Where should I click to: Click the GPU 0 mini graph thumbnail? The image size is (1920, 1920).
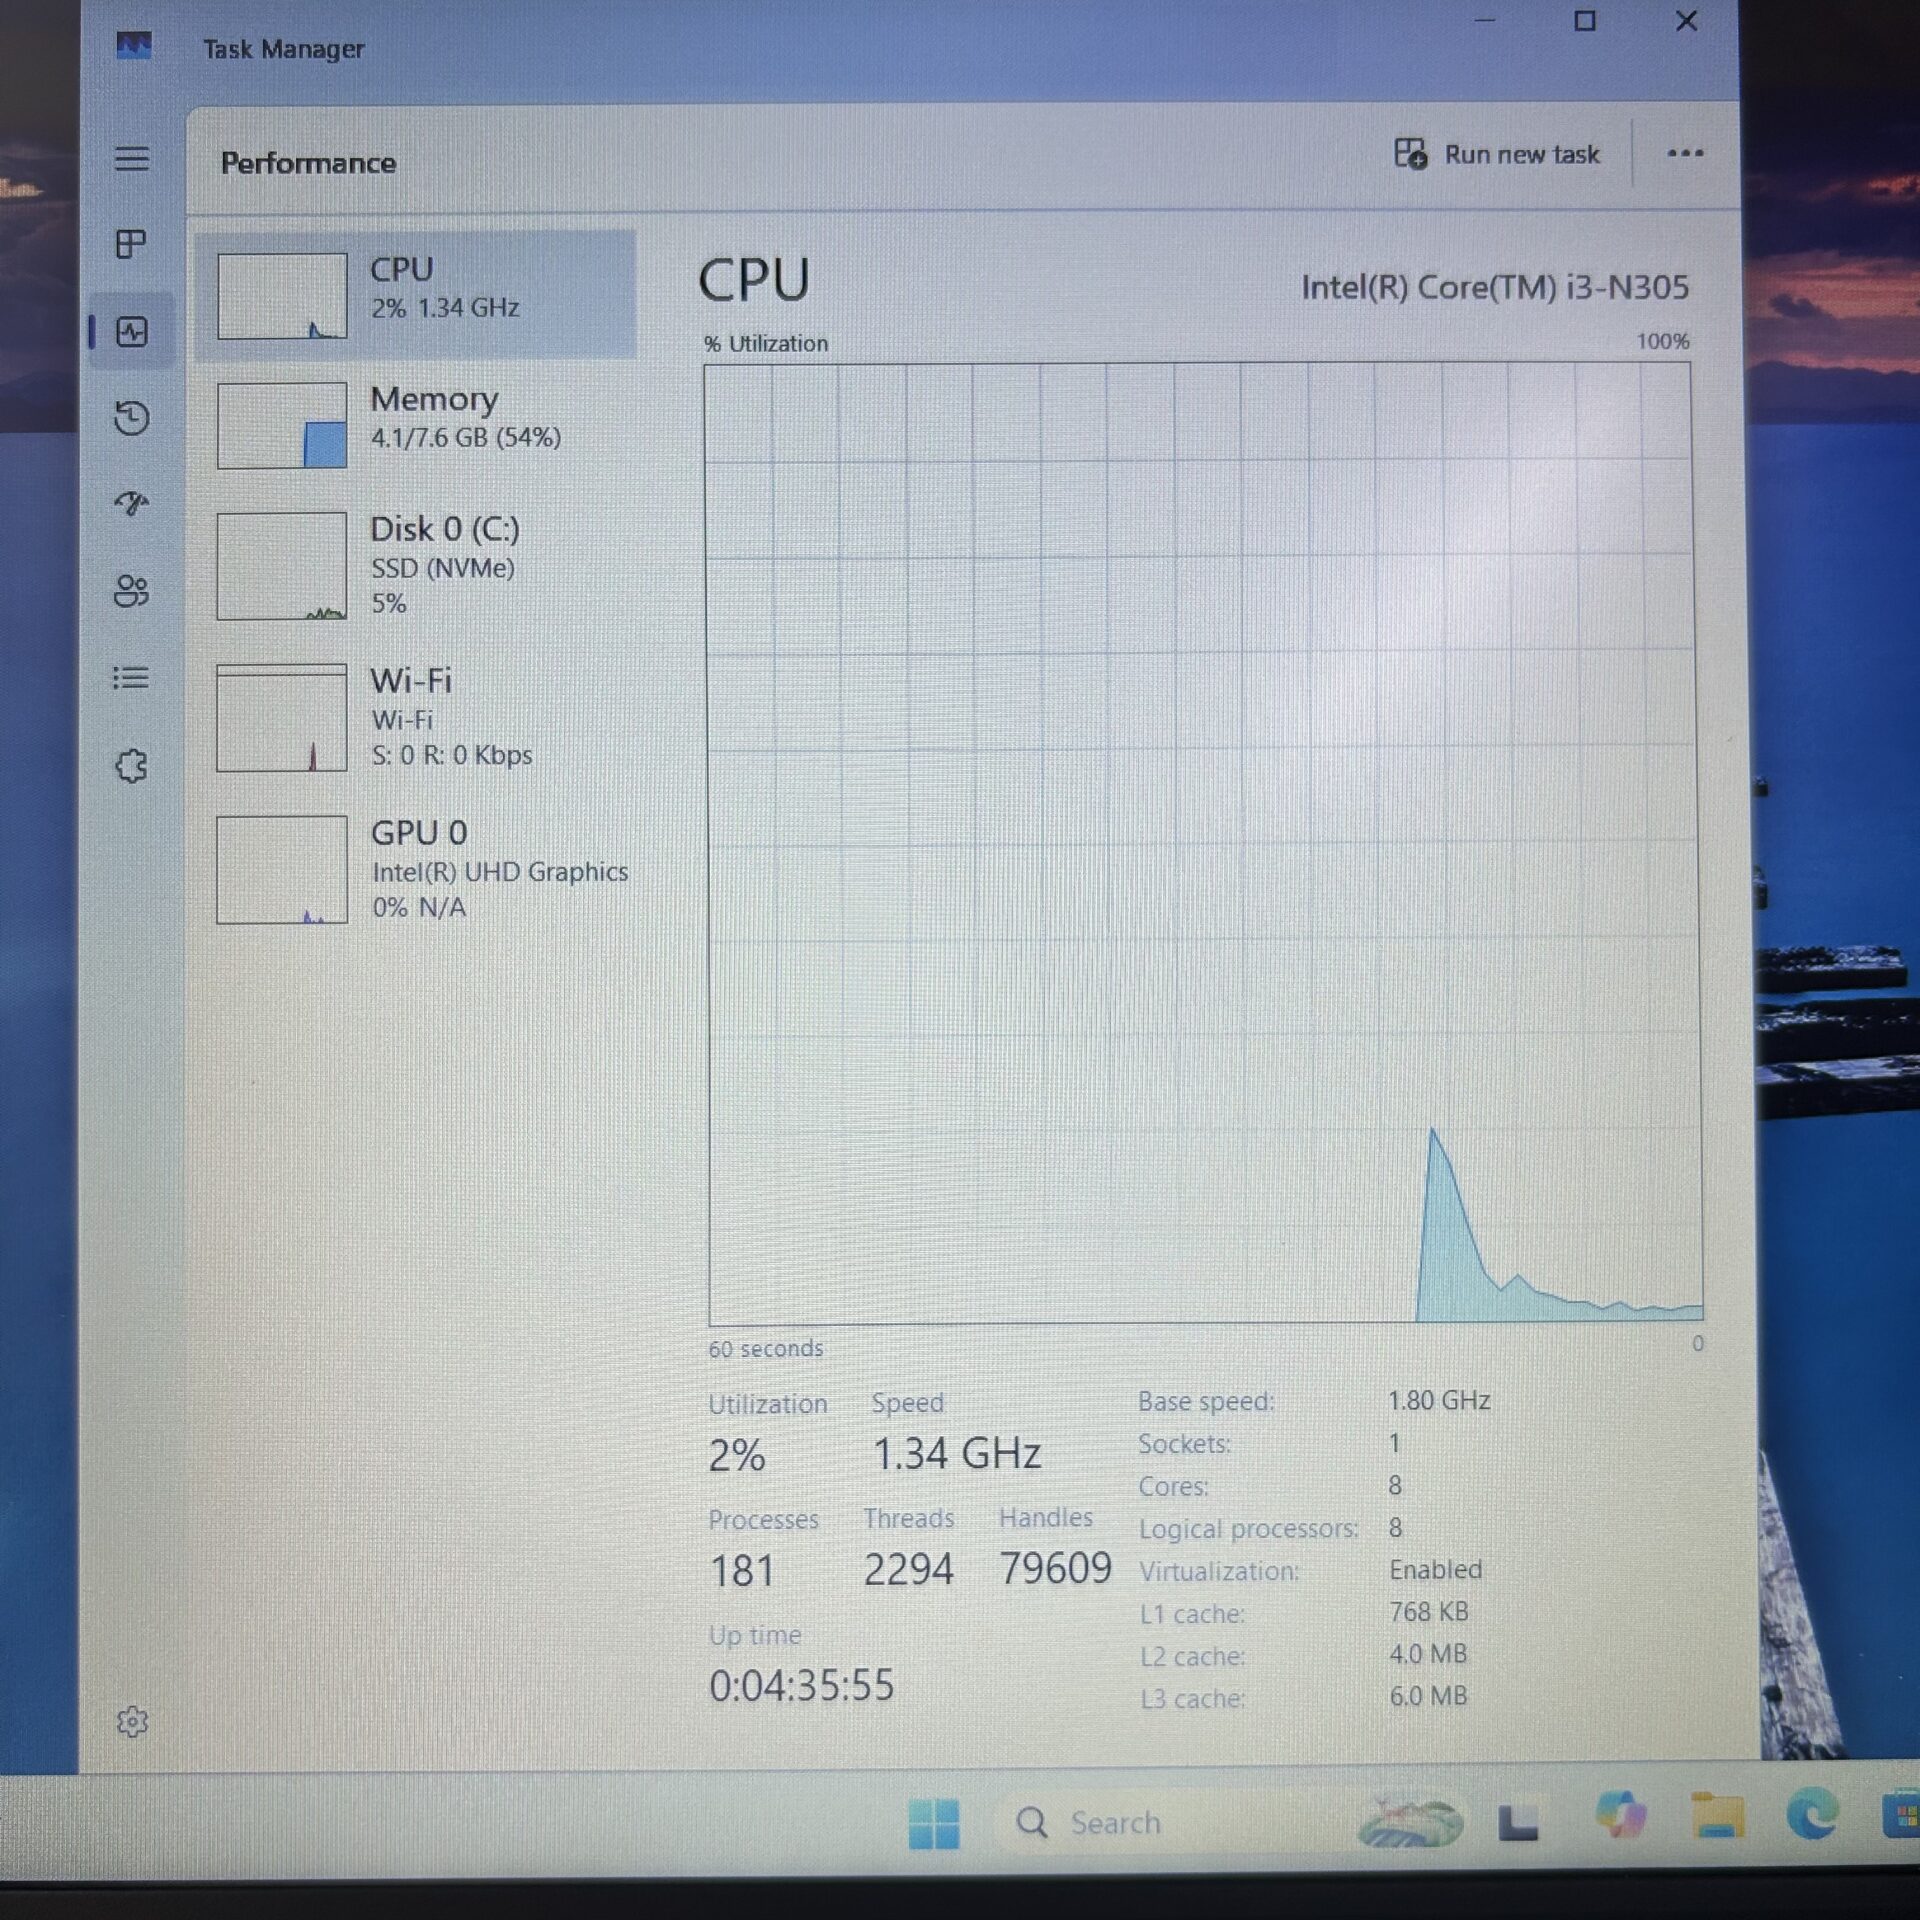coord(282,870)
